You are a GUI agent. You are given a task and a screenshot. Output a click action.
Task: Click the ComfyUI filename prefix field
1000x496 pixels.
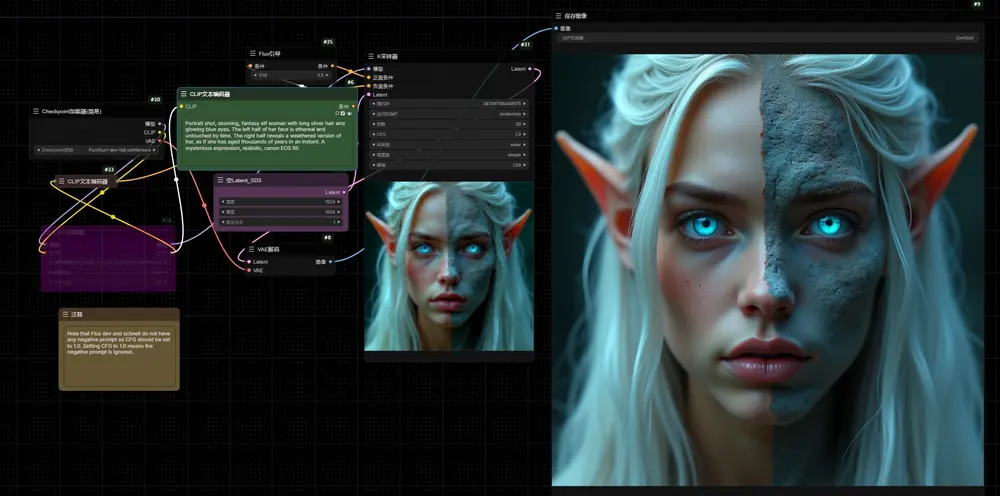click(x=767, y=38)
